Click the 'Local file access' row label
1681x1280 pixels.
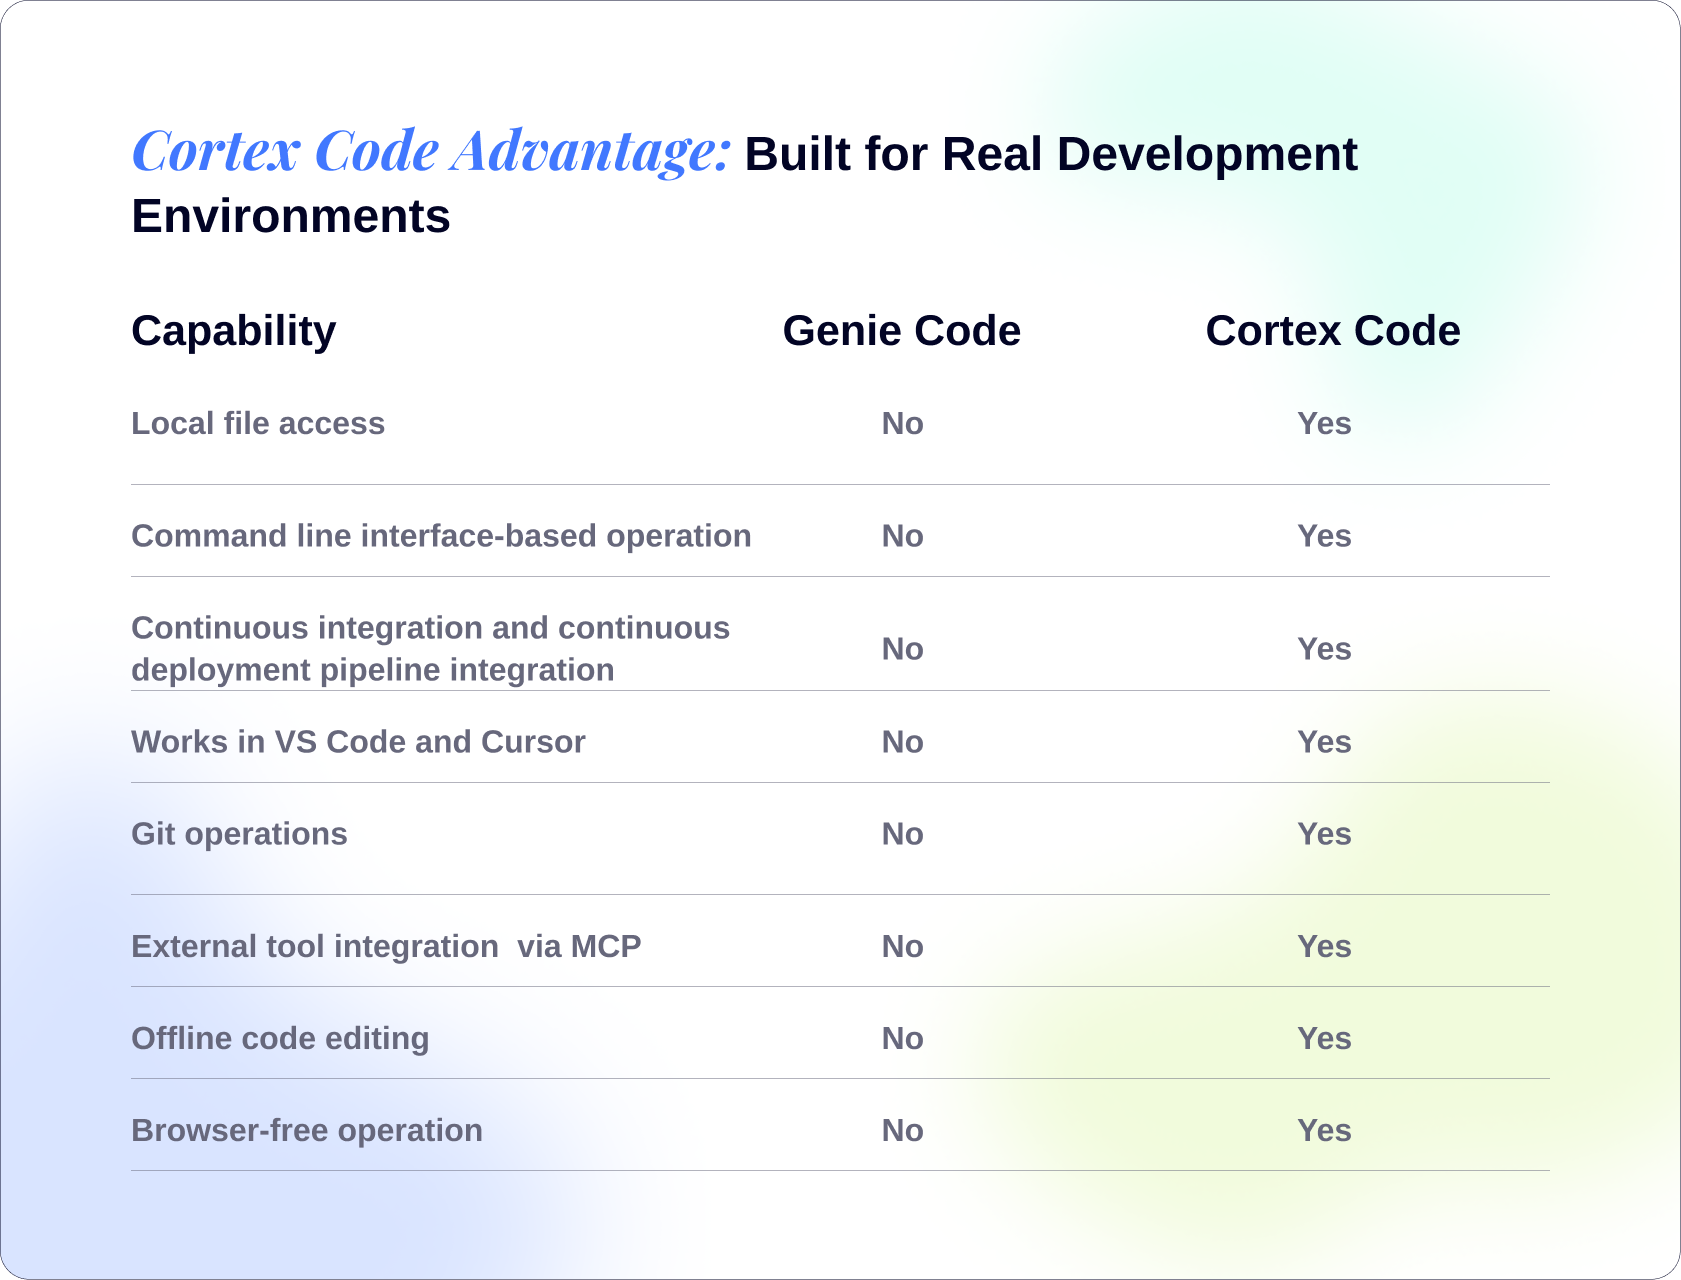click(258, 423)
